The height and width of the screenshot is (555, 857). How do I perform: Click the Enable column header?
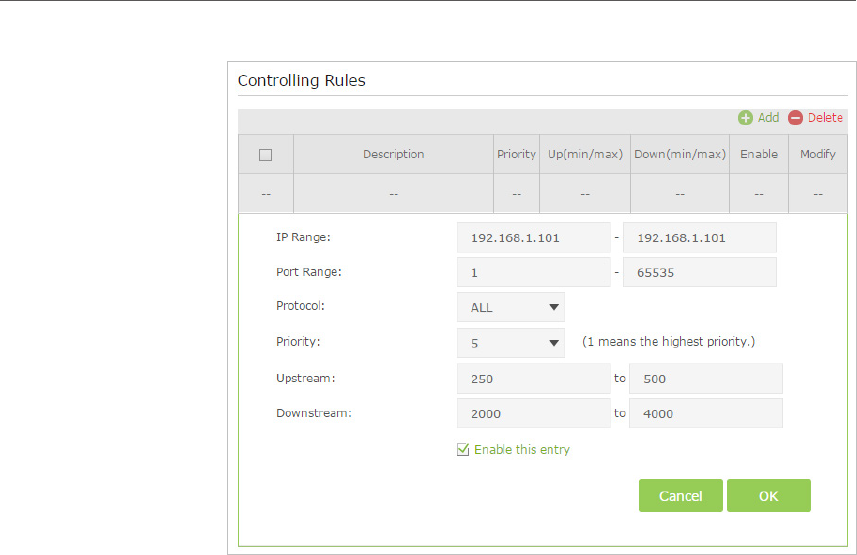tap(758, 155)
